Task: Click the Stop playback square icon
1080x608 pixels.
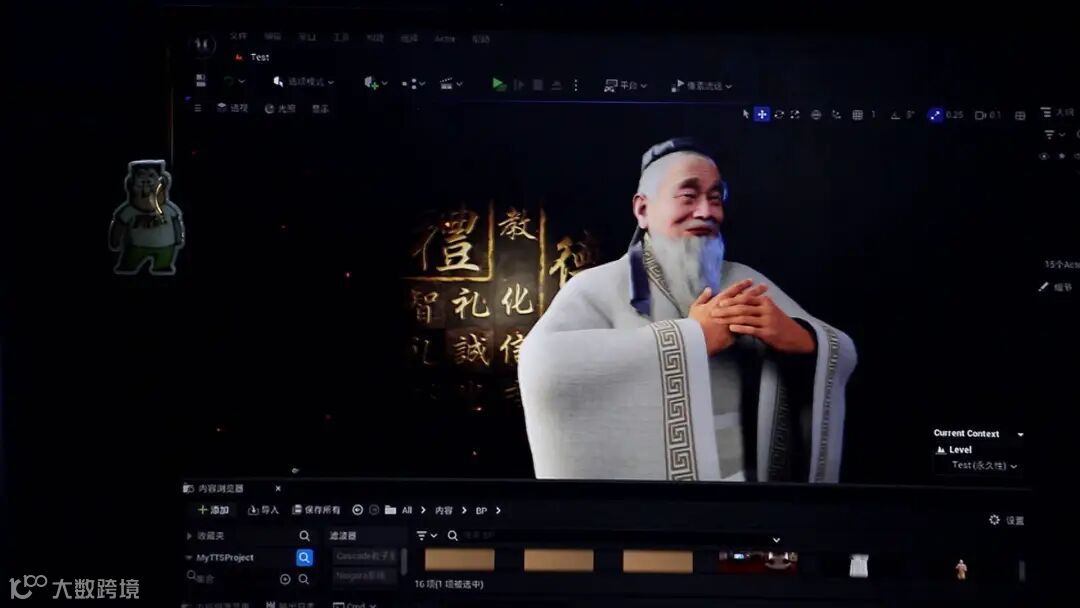Action: (538, 85)
